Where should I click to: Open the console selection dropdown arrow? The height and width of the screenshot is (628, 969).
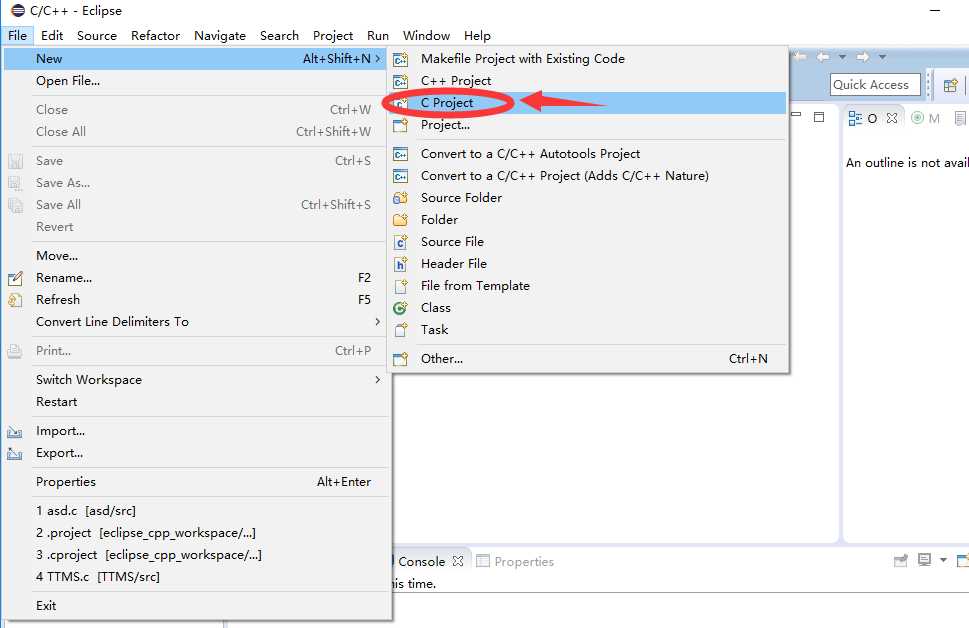tap(943, 560)
